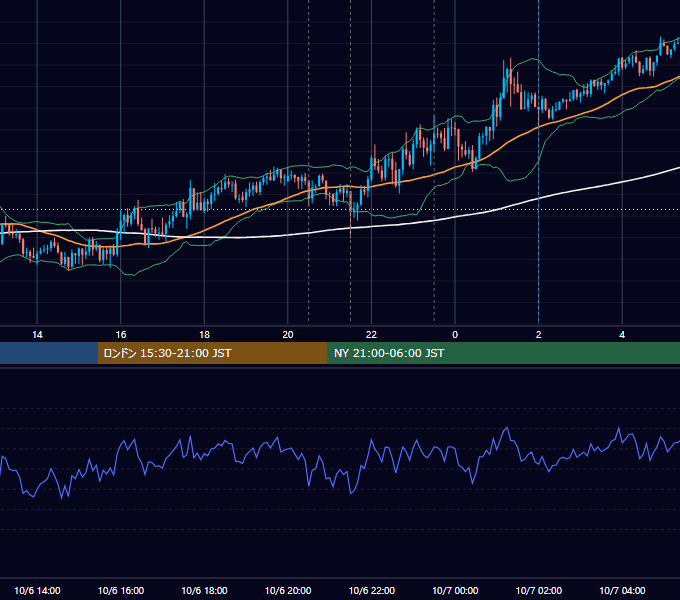The image size is (680, 600).
Task: Click the '10/6 20:00' label on indicator axis
Action: click(288, 590)
